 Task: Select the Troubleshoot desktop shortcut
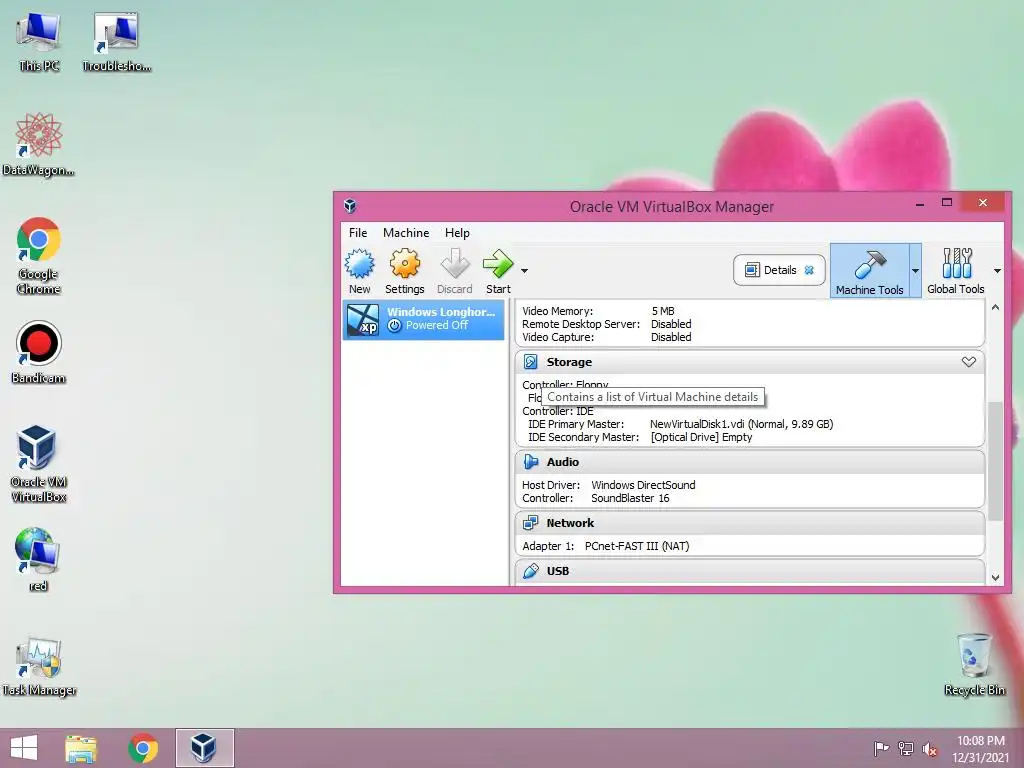(x=116, y=42)
